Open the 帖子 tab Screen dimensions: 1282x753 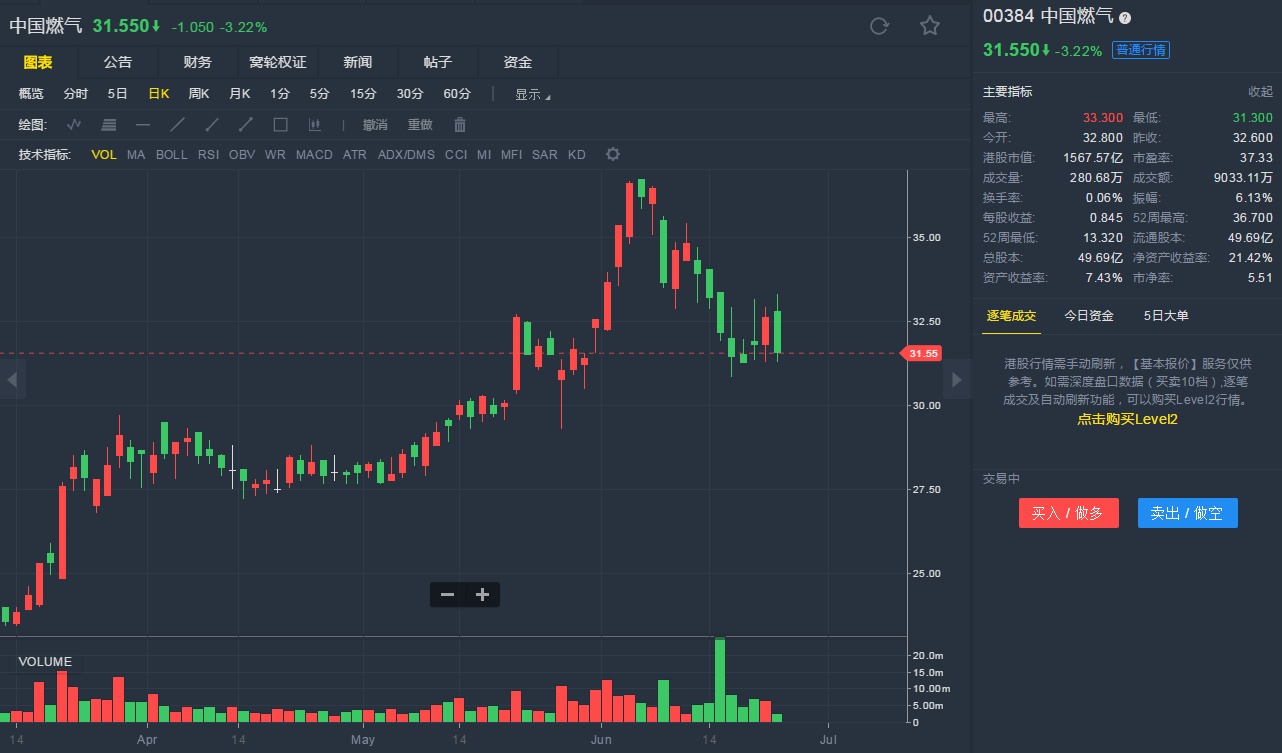coord(438,62)
